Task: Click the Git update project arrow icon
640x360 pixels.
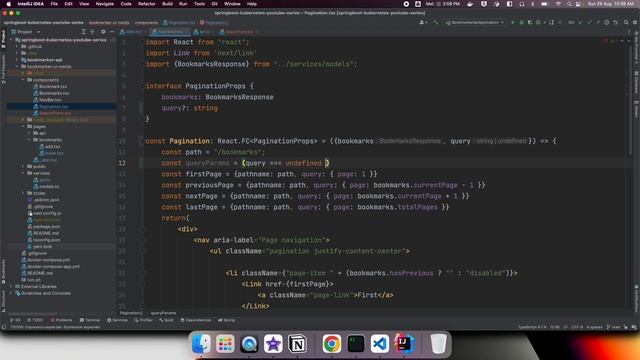Action: tap(580, 22)
